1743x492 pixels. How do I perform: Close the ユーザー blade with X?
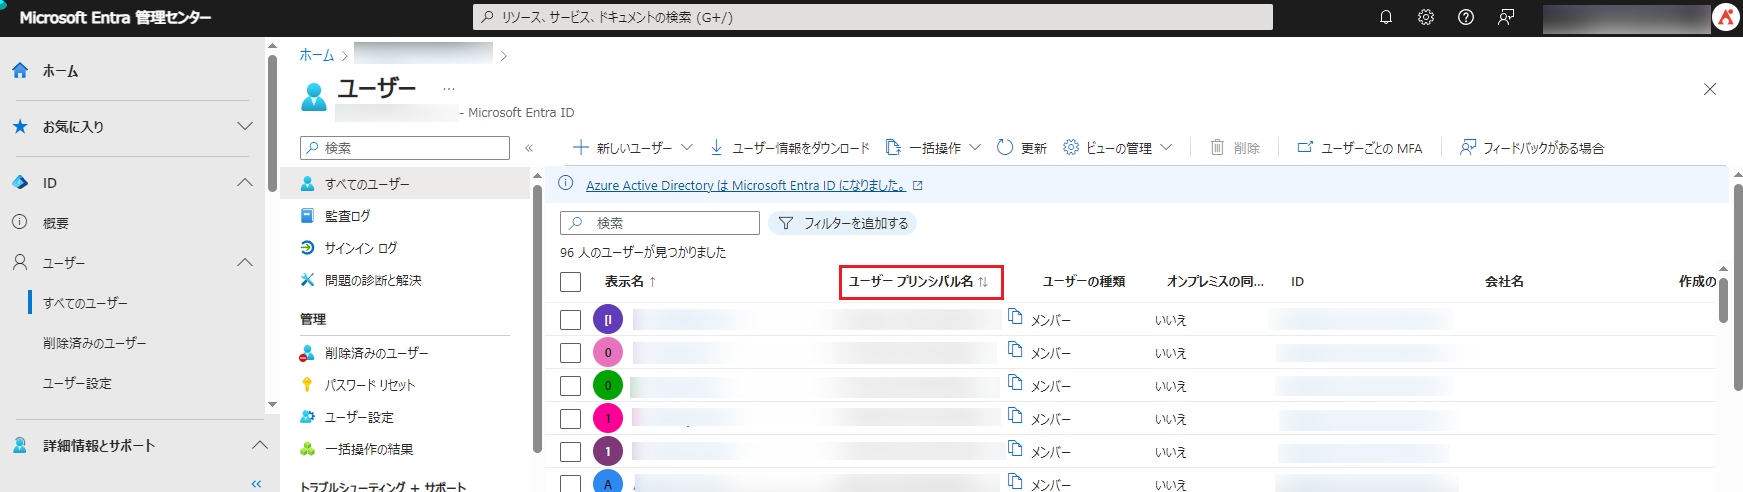coord(1710,89)
